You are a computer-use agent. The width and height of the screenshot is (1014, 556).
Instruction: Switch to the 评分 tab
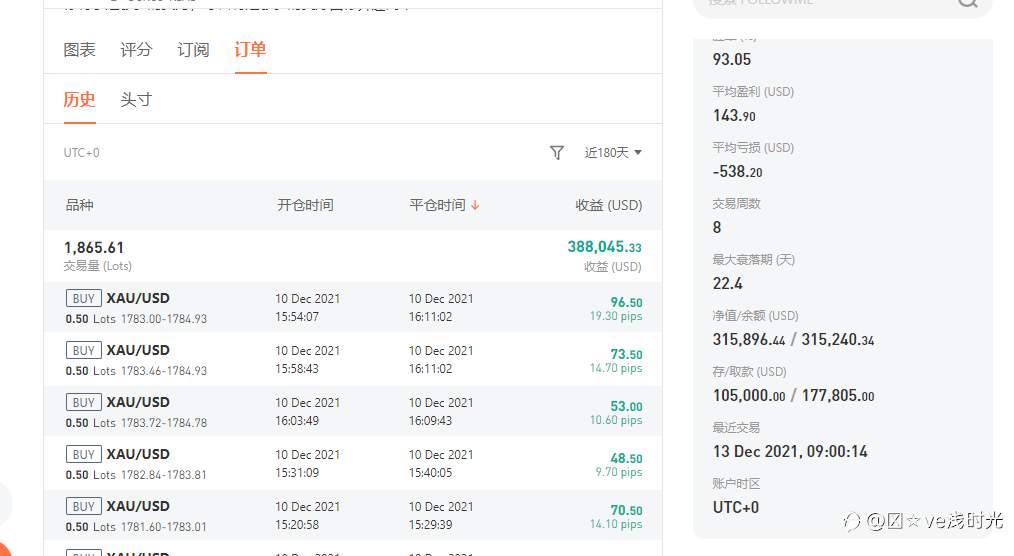[136, 49]
